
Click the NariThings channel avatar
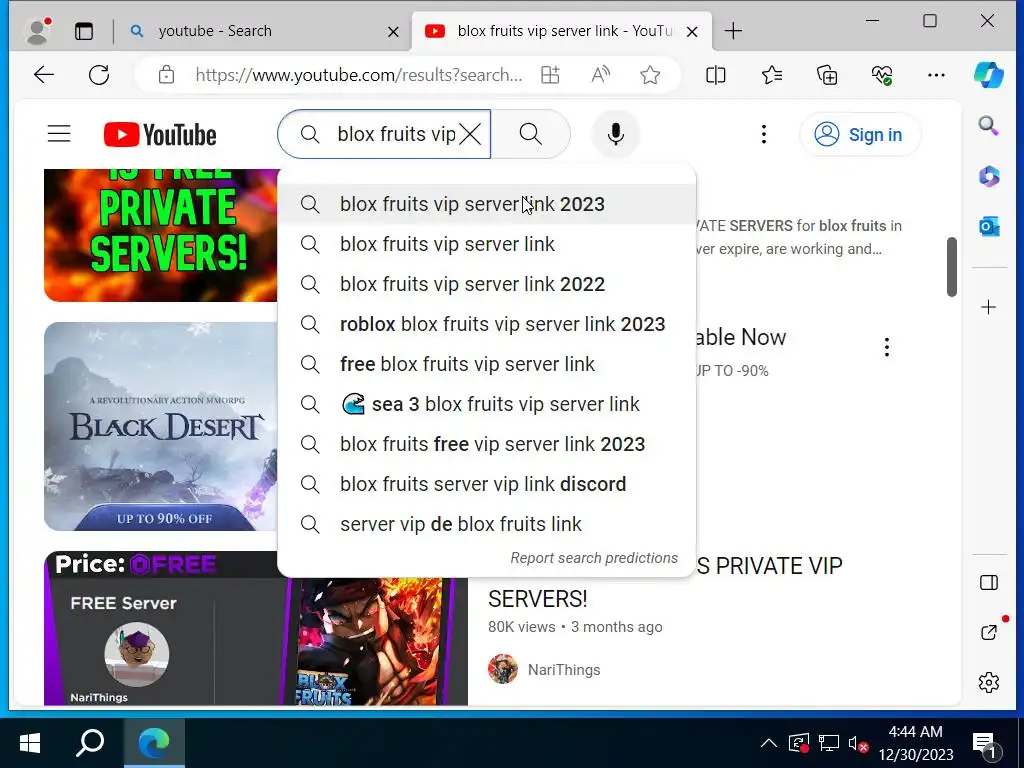click(503, 669)
